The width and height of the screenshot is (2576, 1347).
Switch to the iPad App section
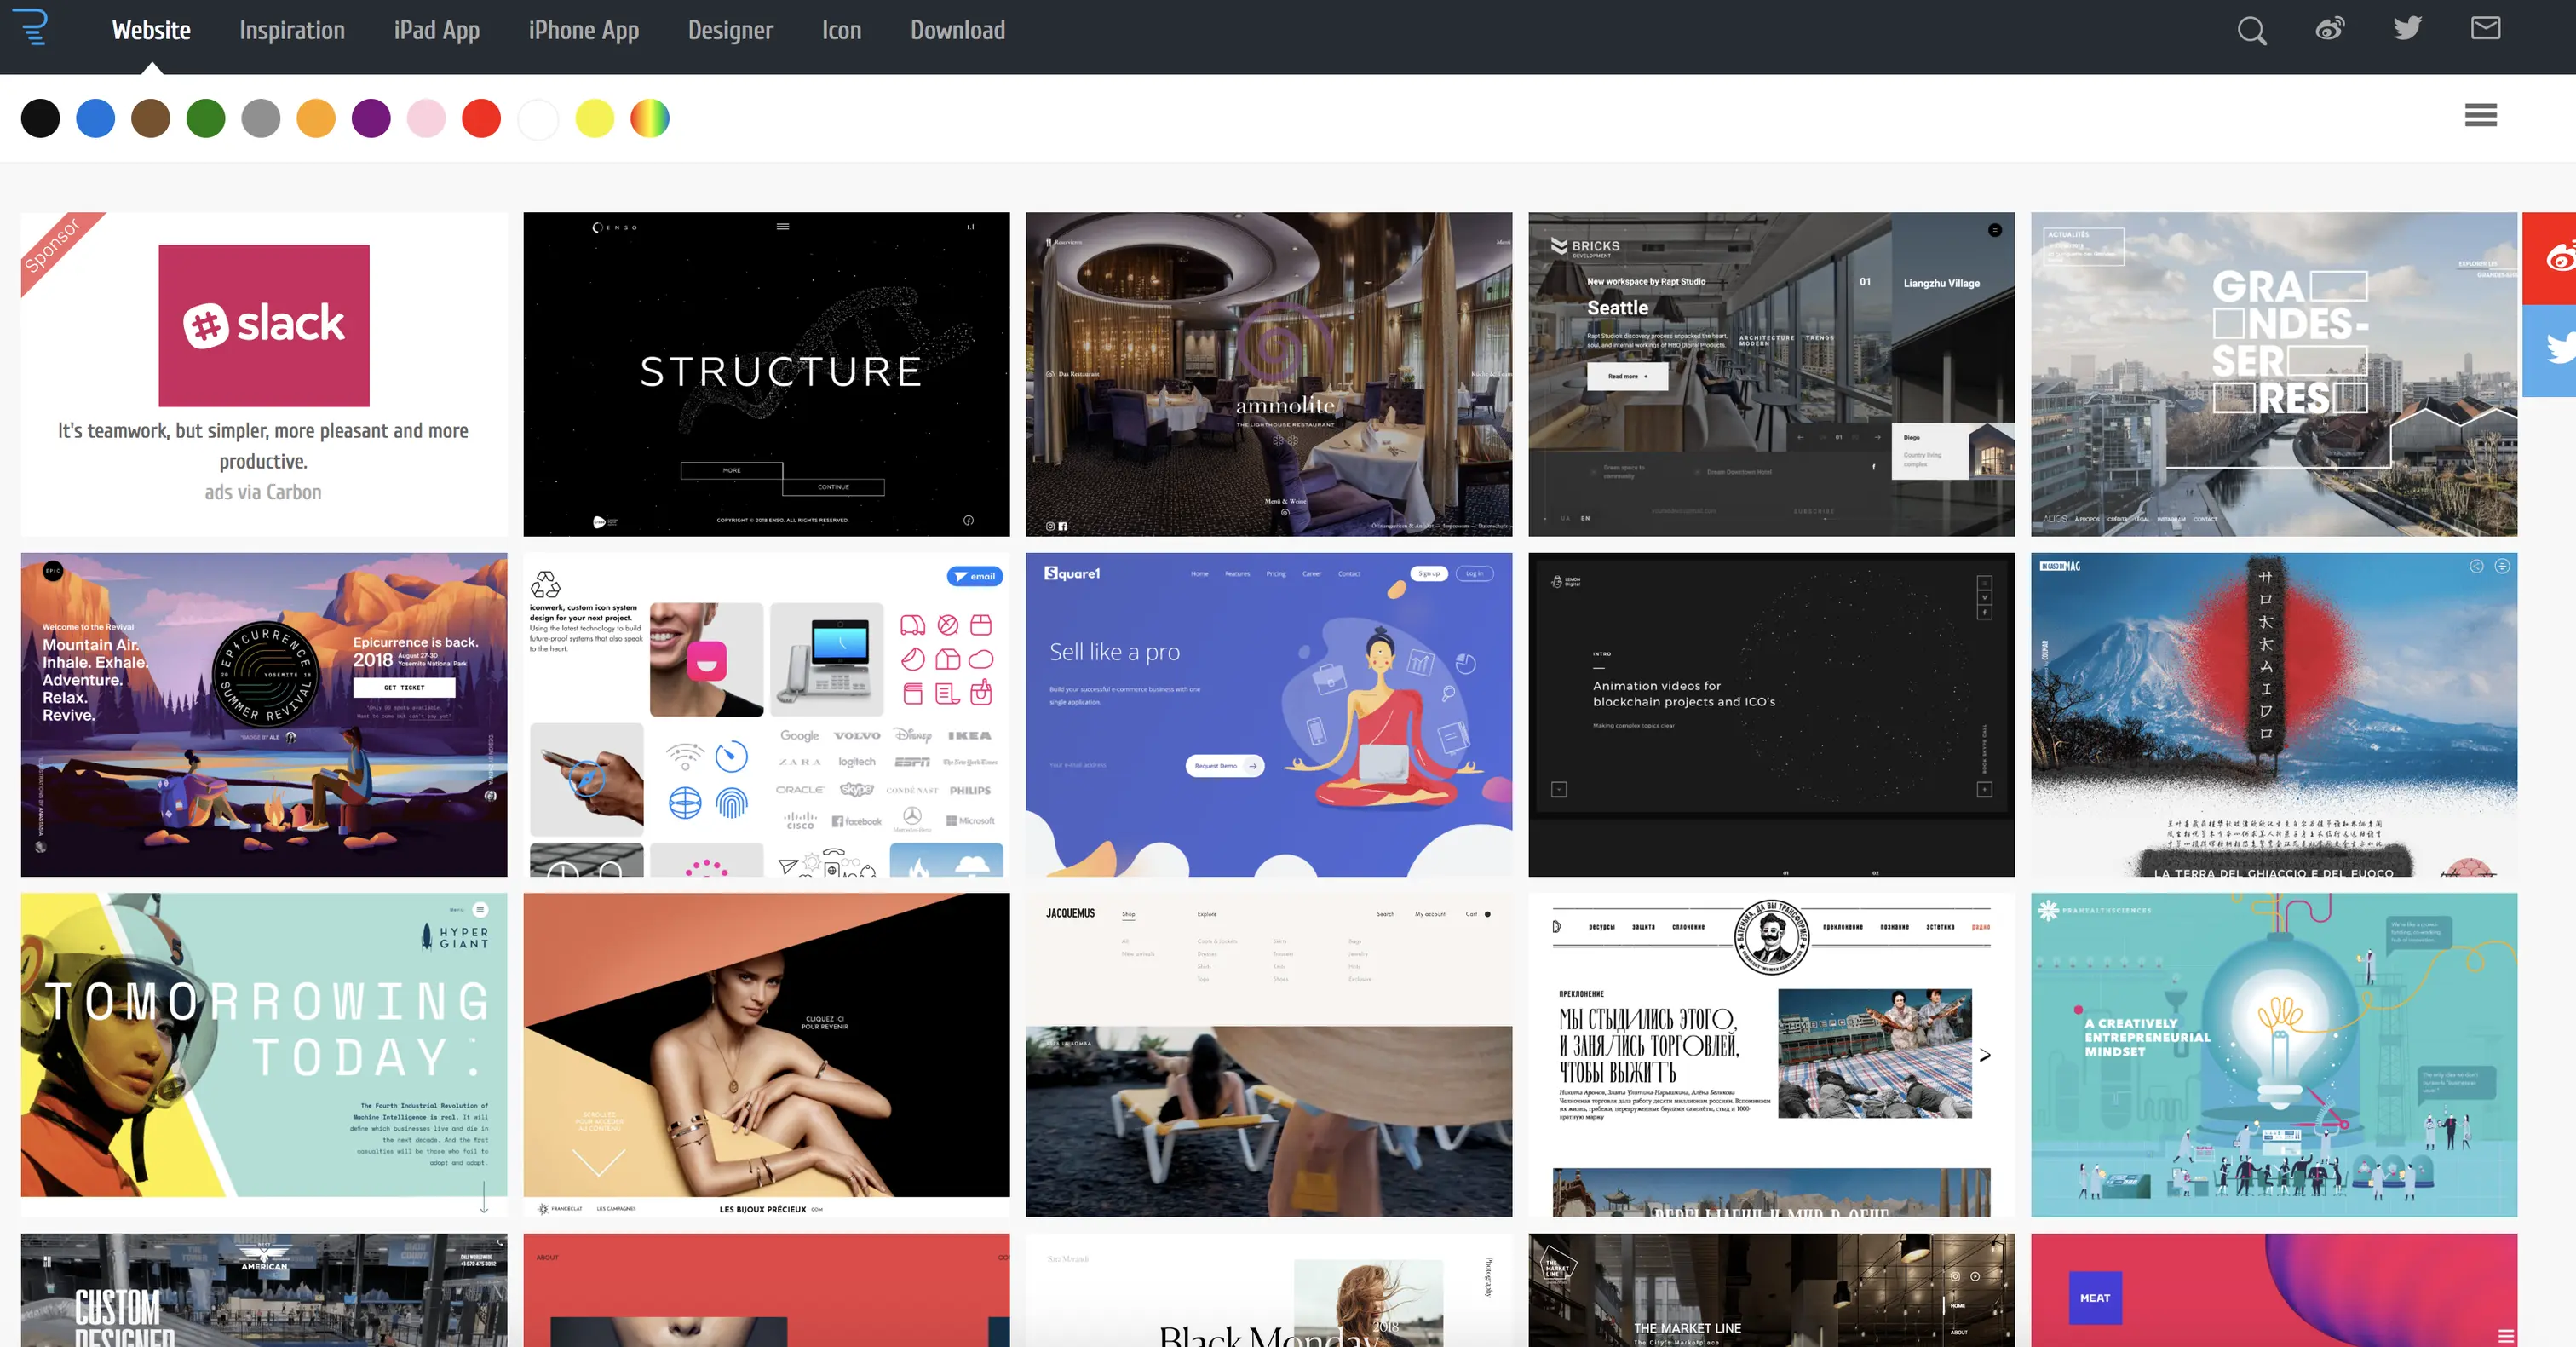[x=436, y=31]
